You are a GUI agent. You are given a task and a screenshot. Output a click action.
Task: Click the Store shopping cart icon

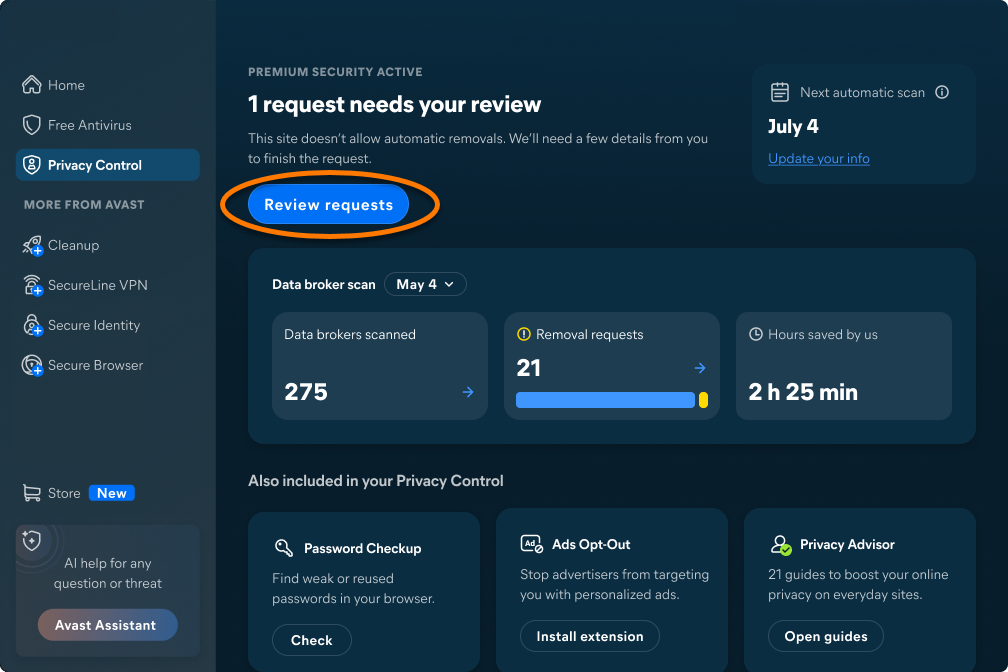tap(32, 493)
